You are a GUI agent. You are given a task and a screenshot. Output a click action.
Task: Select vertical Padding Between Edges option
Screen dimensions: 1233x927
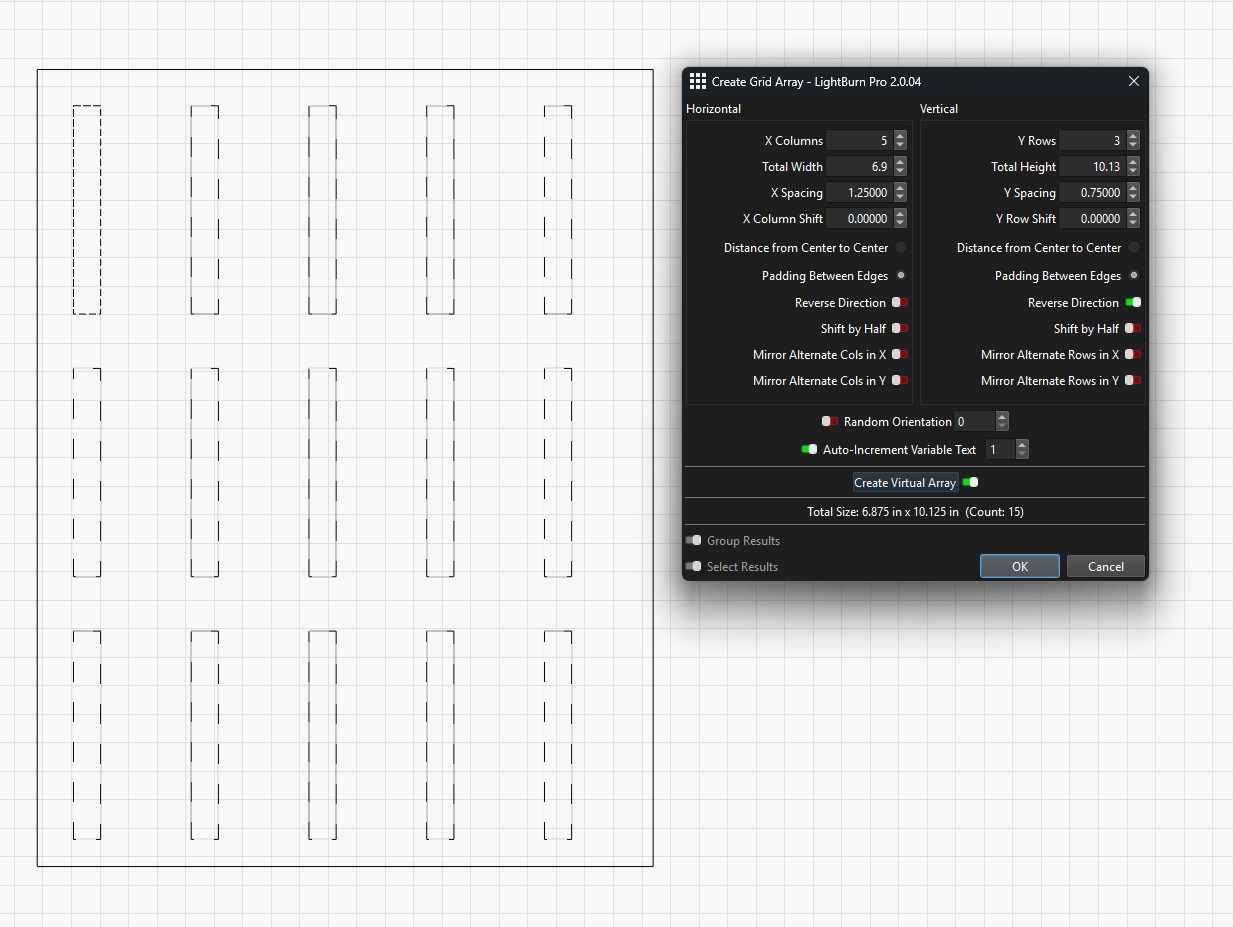pos(1133,276)
